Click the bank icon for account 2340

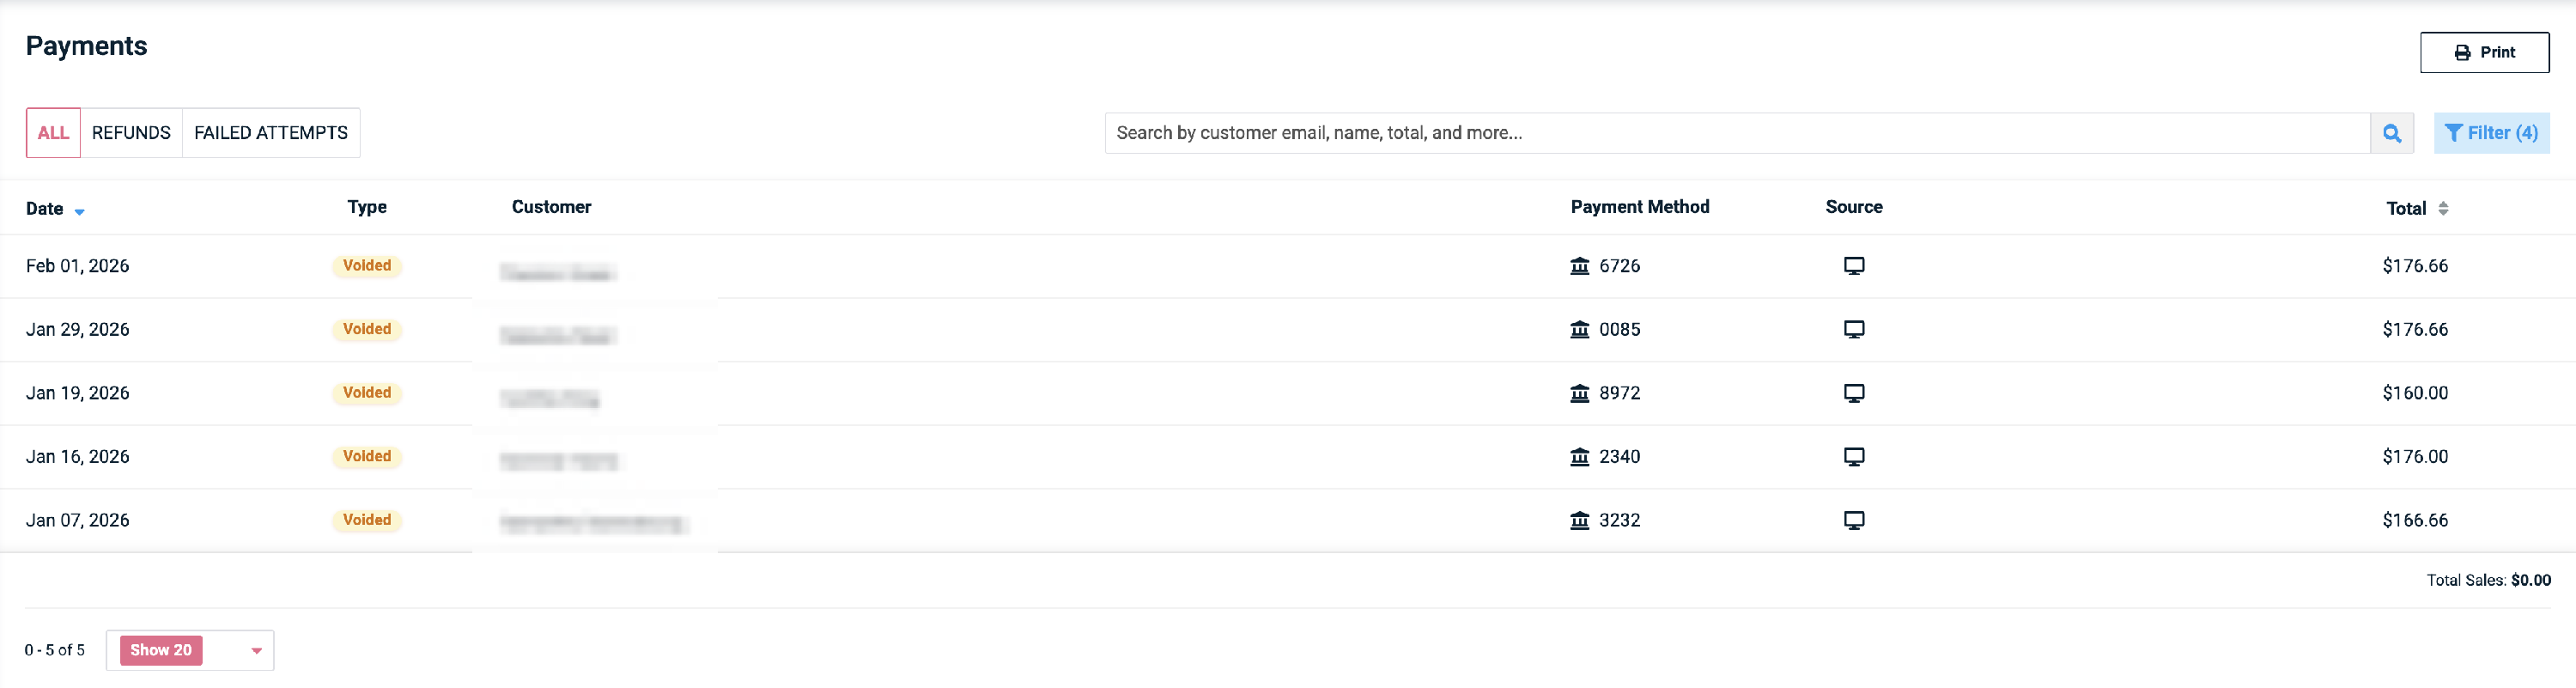1579,457
